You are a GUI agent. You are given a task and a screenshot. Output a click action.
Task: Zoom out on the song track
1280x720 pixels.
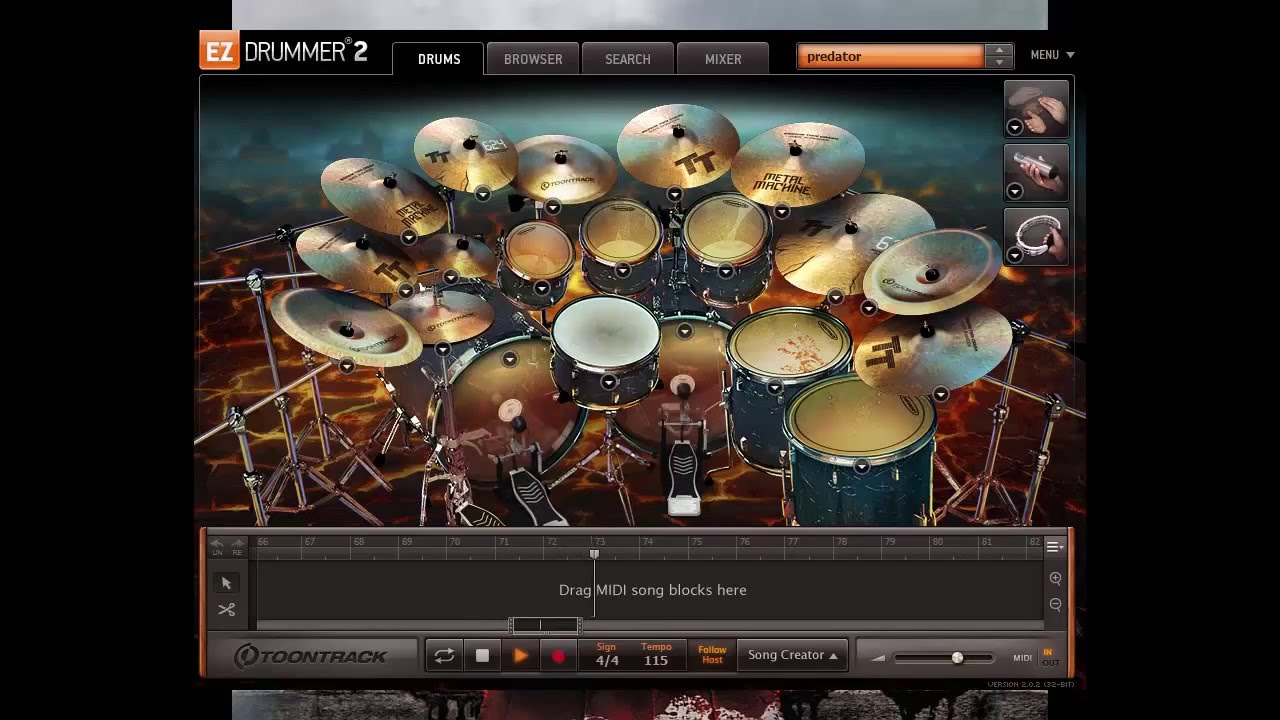[x=1055, y=604]
